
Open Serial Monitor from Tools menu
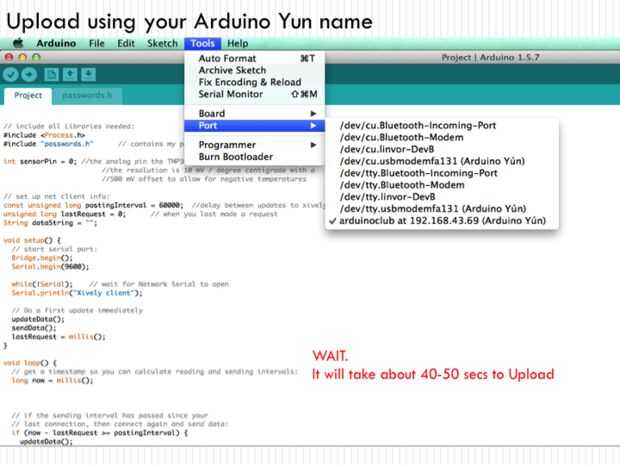click(254, 94)
